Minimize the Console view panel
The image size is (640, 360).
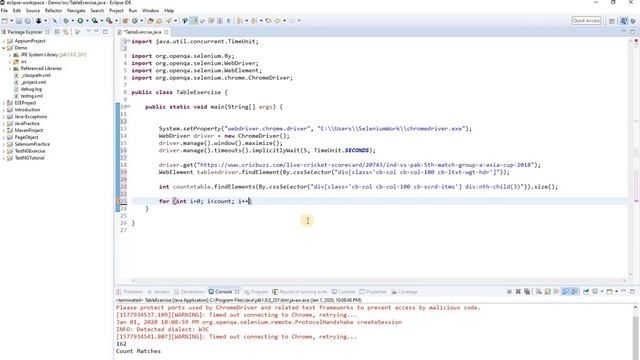[623, 291]
